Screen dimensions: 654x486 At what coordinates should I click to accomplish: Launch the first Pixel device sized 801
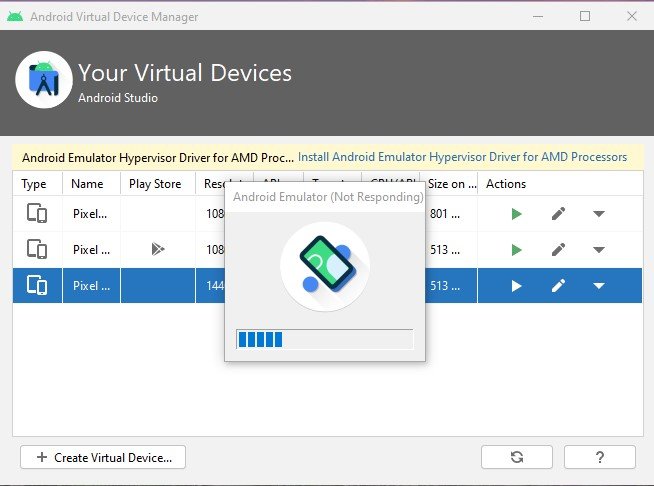pyautogui.click(x=516, y=214)
